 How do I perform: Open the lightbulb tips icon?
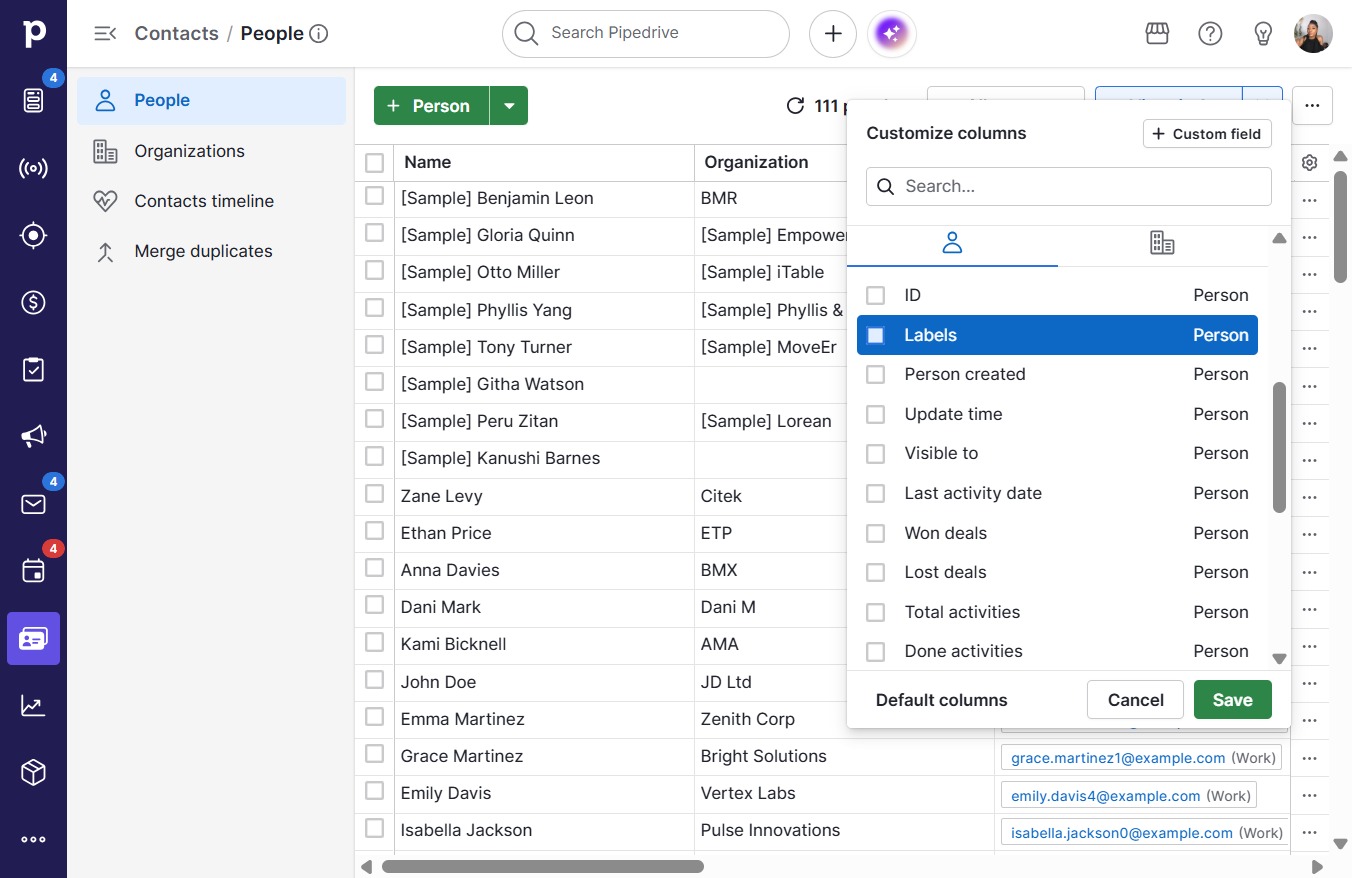[1263, 33]
